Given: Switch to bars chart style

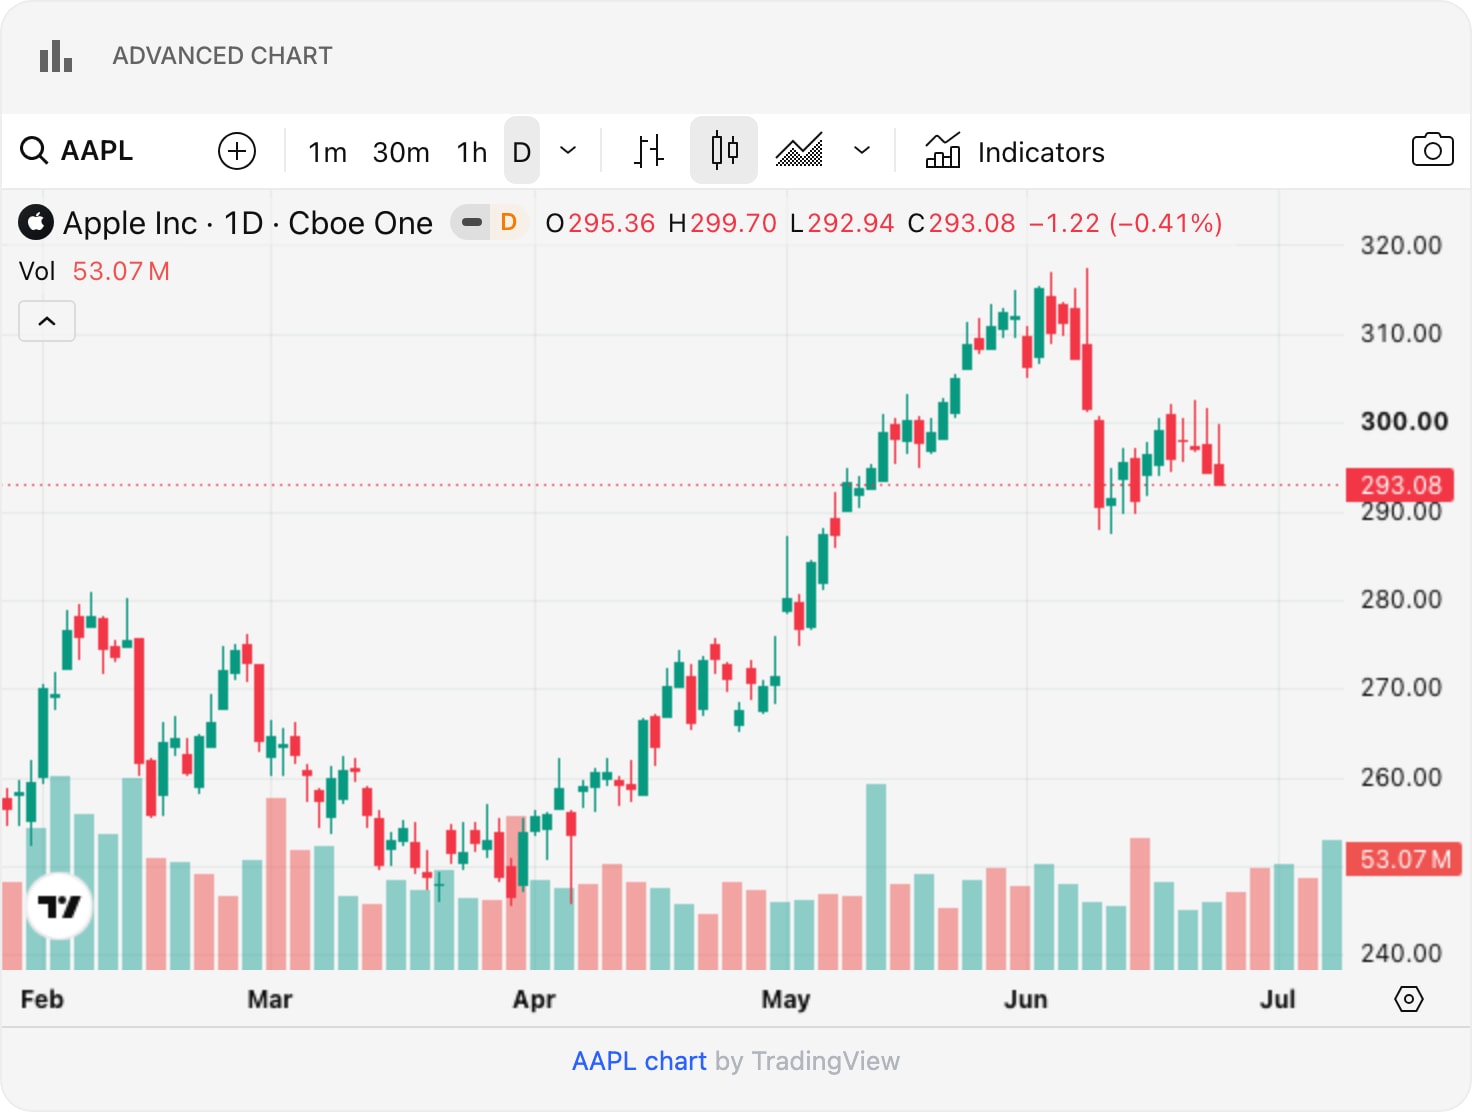Looking at the screenshot, I should [649, 151].
